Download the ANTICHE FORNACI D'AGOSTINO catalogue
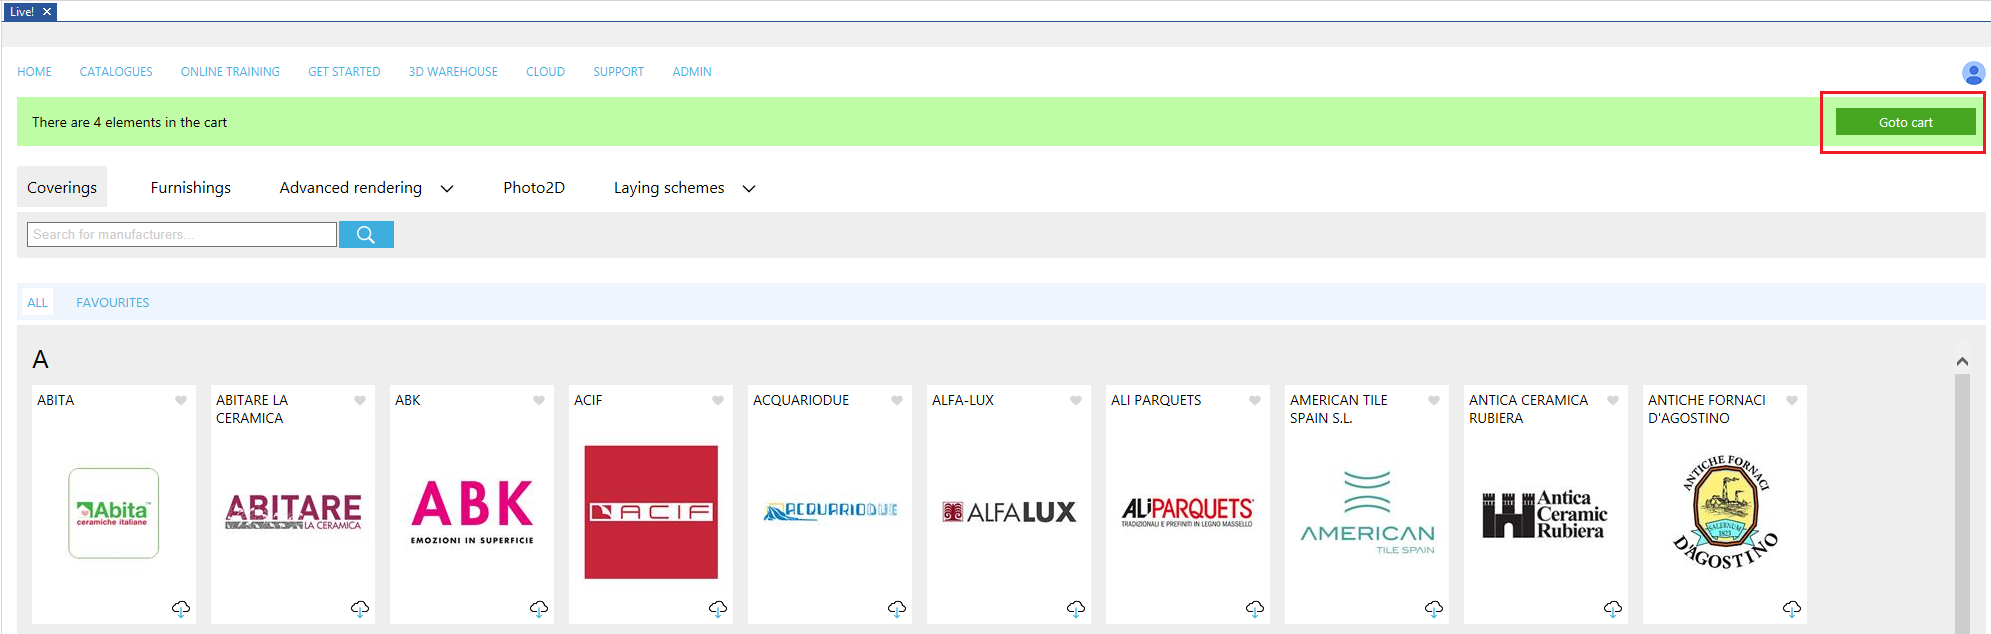Image resolution: width=1991 pixels, height=634 pixels. [x=1792, y=608]
